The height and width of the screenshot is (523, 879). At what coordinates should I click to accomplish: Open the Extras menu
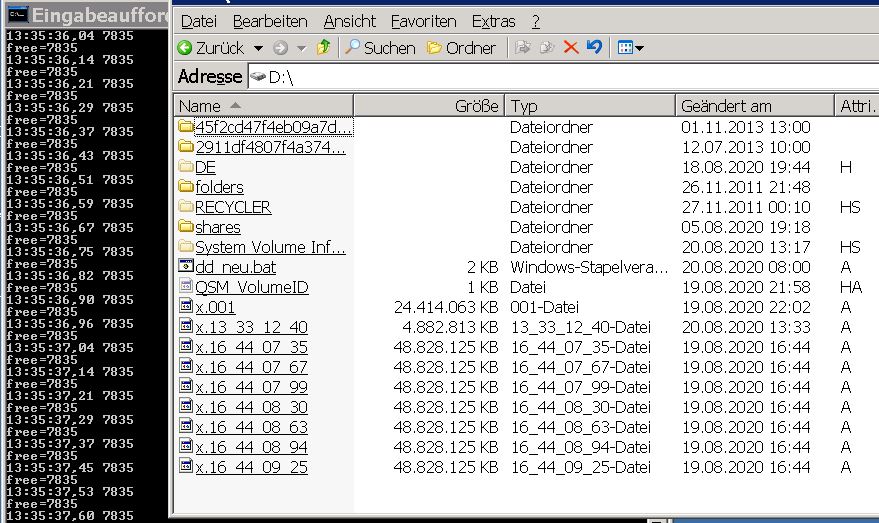pos(493,21)
